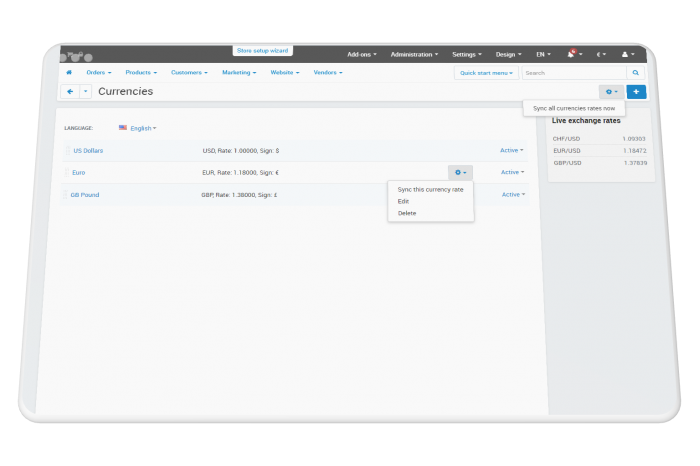700x466 pixels.
Task: Click the GBP rate details text
Action: (239, 195)
